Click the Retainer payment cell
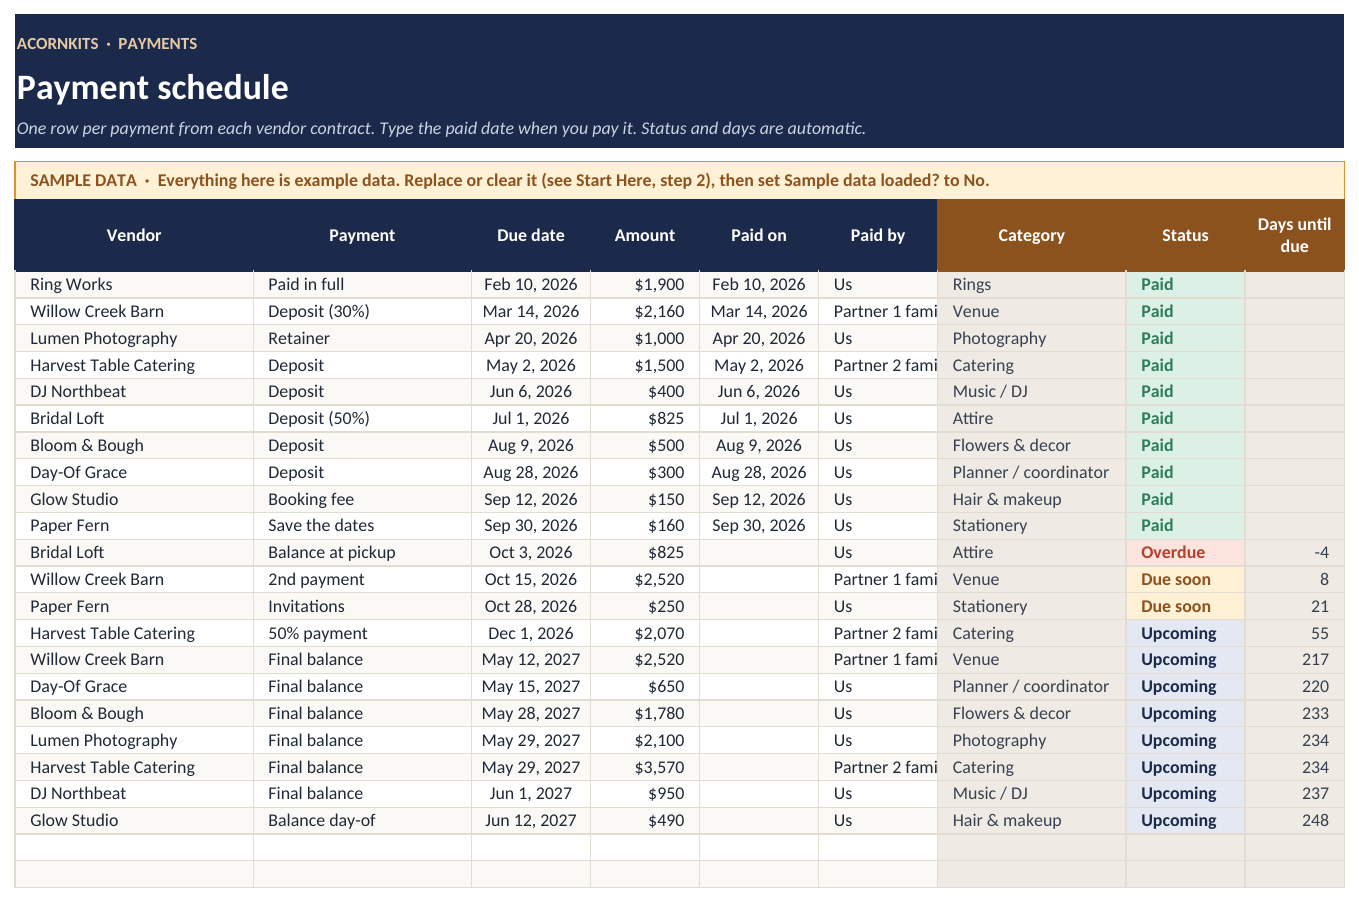Viewport: 1359px width, 902px height. (362, 338)
